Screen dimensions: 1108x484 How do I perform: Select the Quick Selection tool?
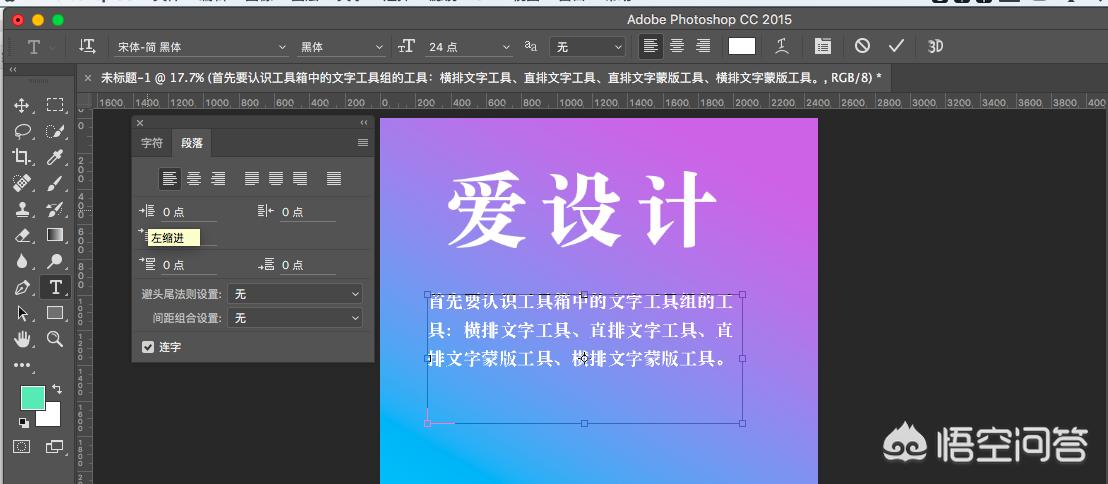click(55, 131)
